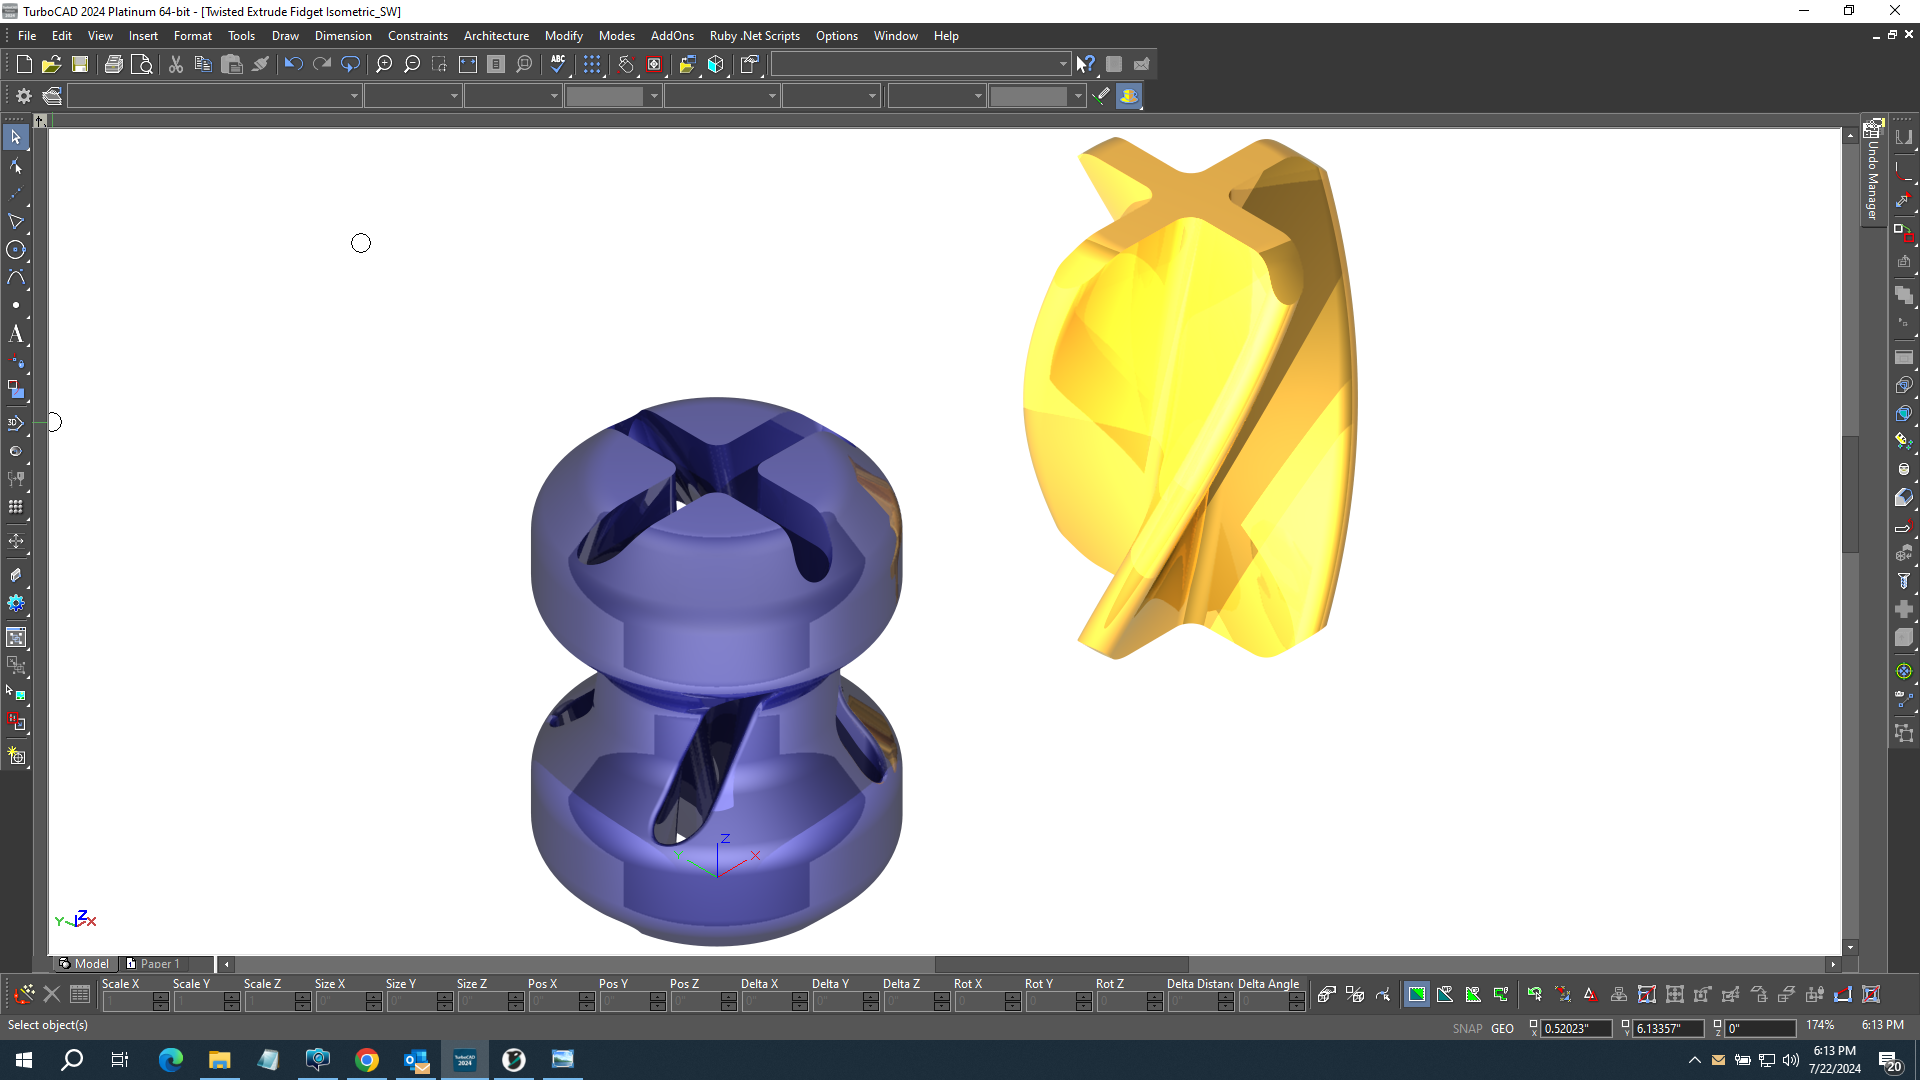
Task: Click the X coordinate field showing 0.52023"
Action: [1576, 1028]
